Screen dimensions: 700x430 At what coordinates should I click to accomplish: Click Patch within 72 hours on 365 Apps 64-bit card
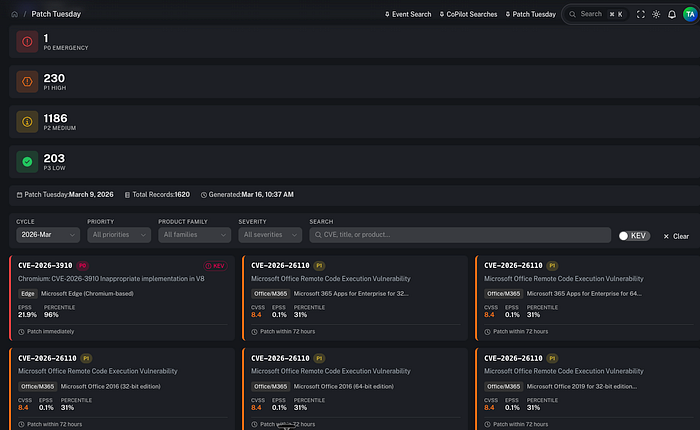click(520, 332)
